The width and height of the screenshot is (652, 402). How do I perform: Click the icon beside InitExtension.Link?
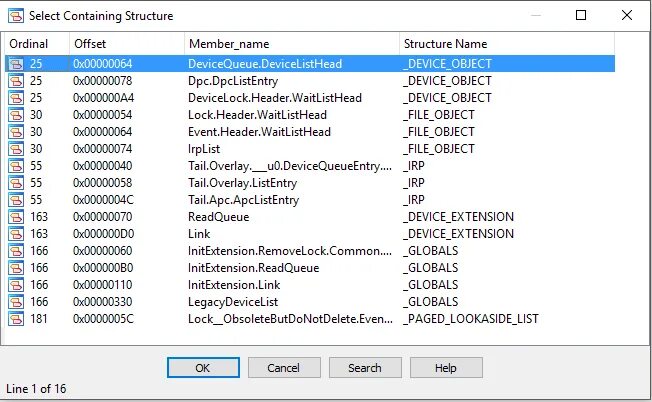click(16, 285)
